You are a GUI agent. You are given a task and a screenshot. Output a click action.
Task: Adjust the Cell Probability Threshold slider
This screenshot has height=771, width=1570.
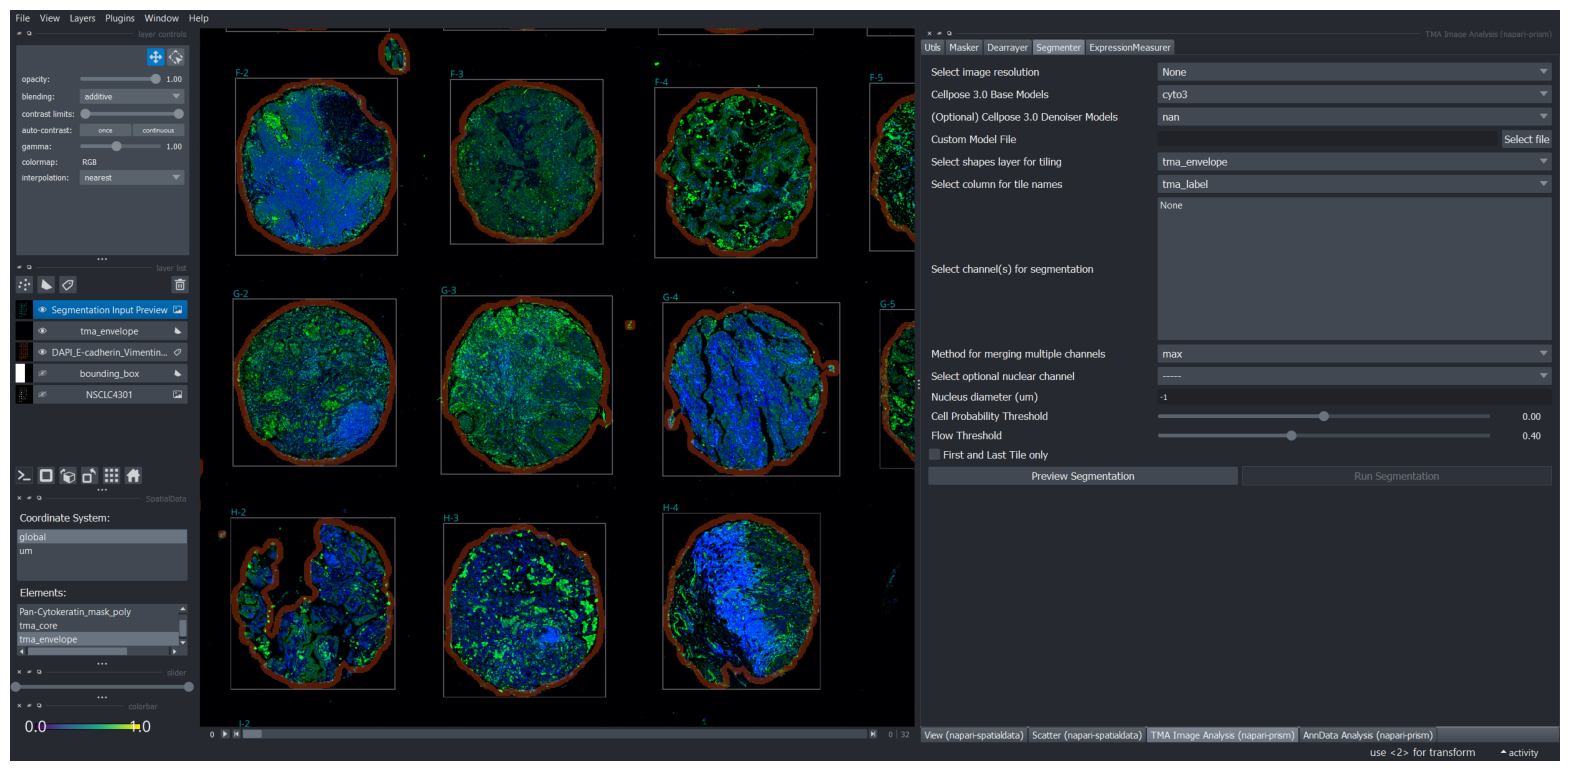pyautogui.click(x=1323, y=416)
